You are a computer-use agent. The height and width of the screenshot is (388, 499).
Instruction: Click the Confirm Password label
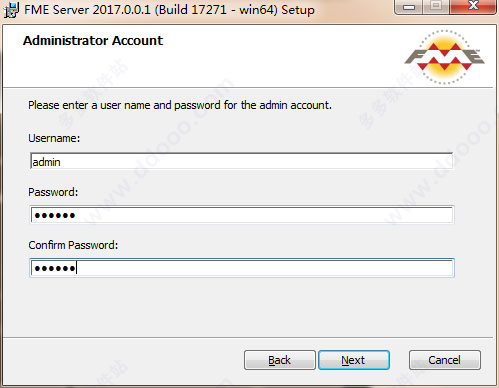click(73, 245)
